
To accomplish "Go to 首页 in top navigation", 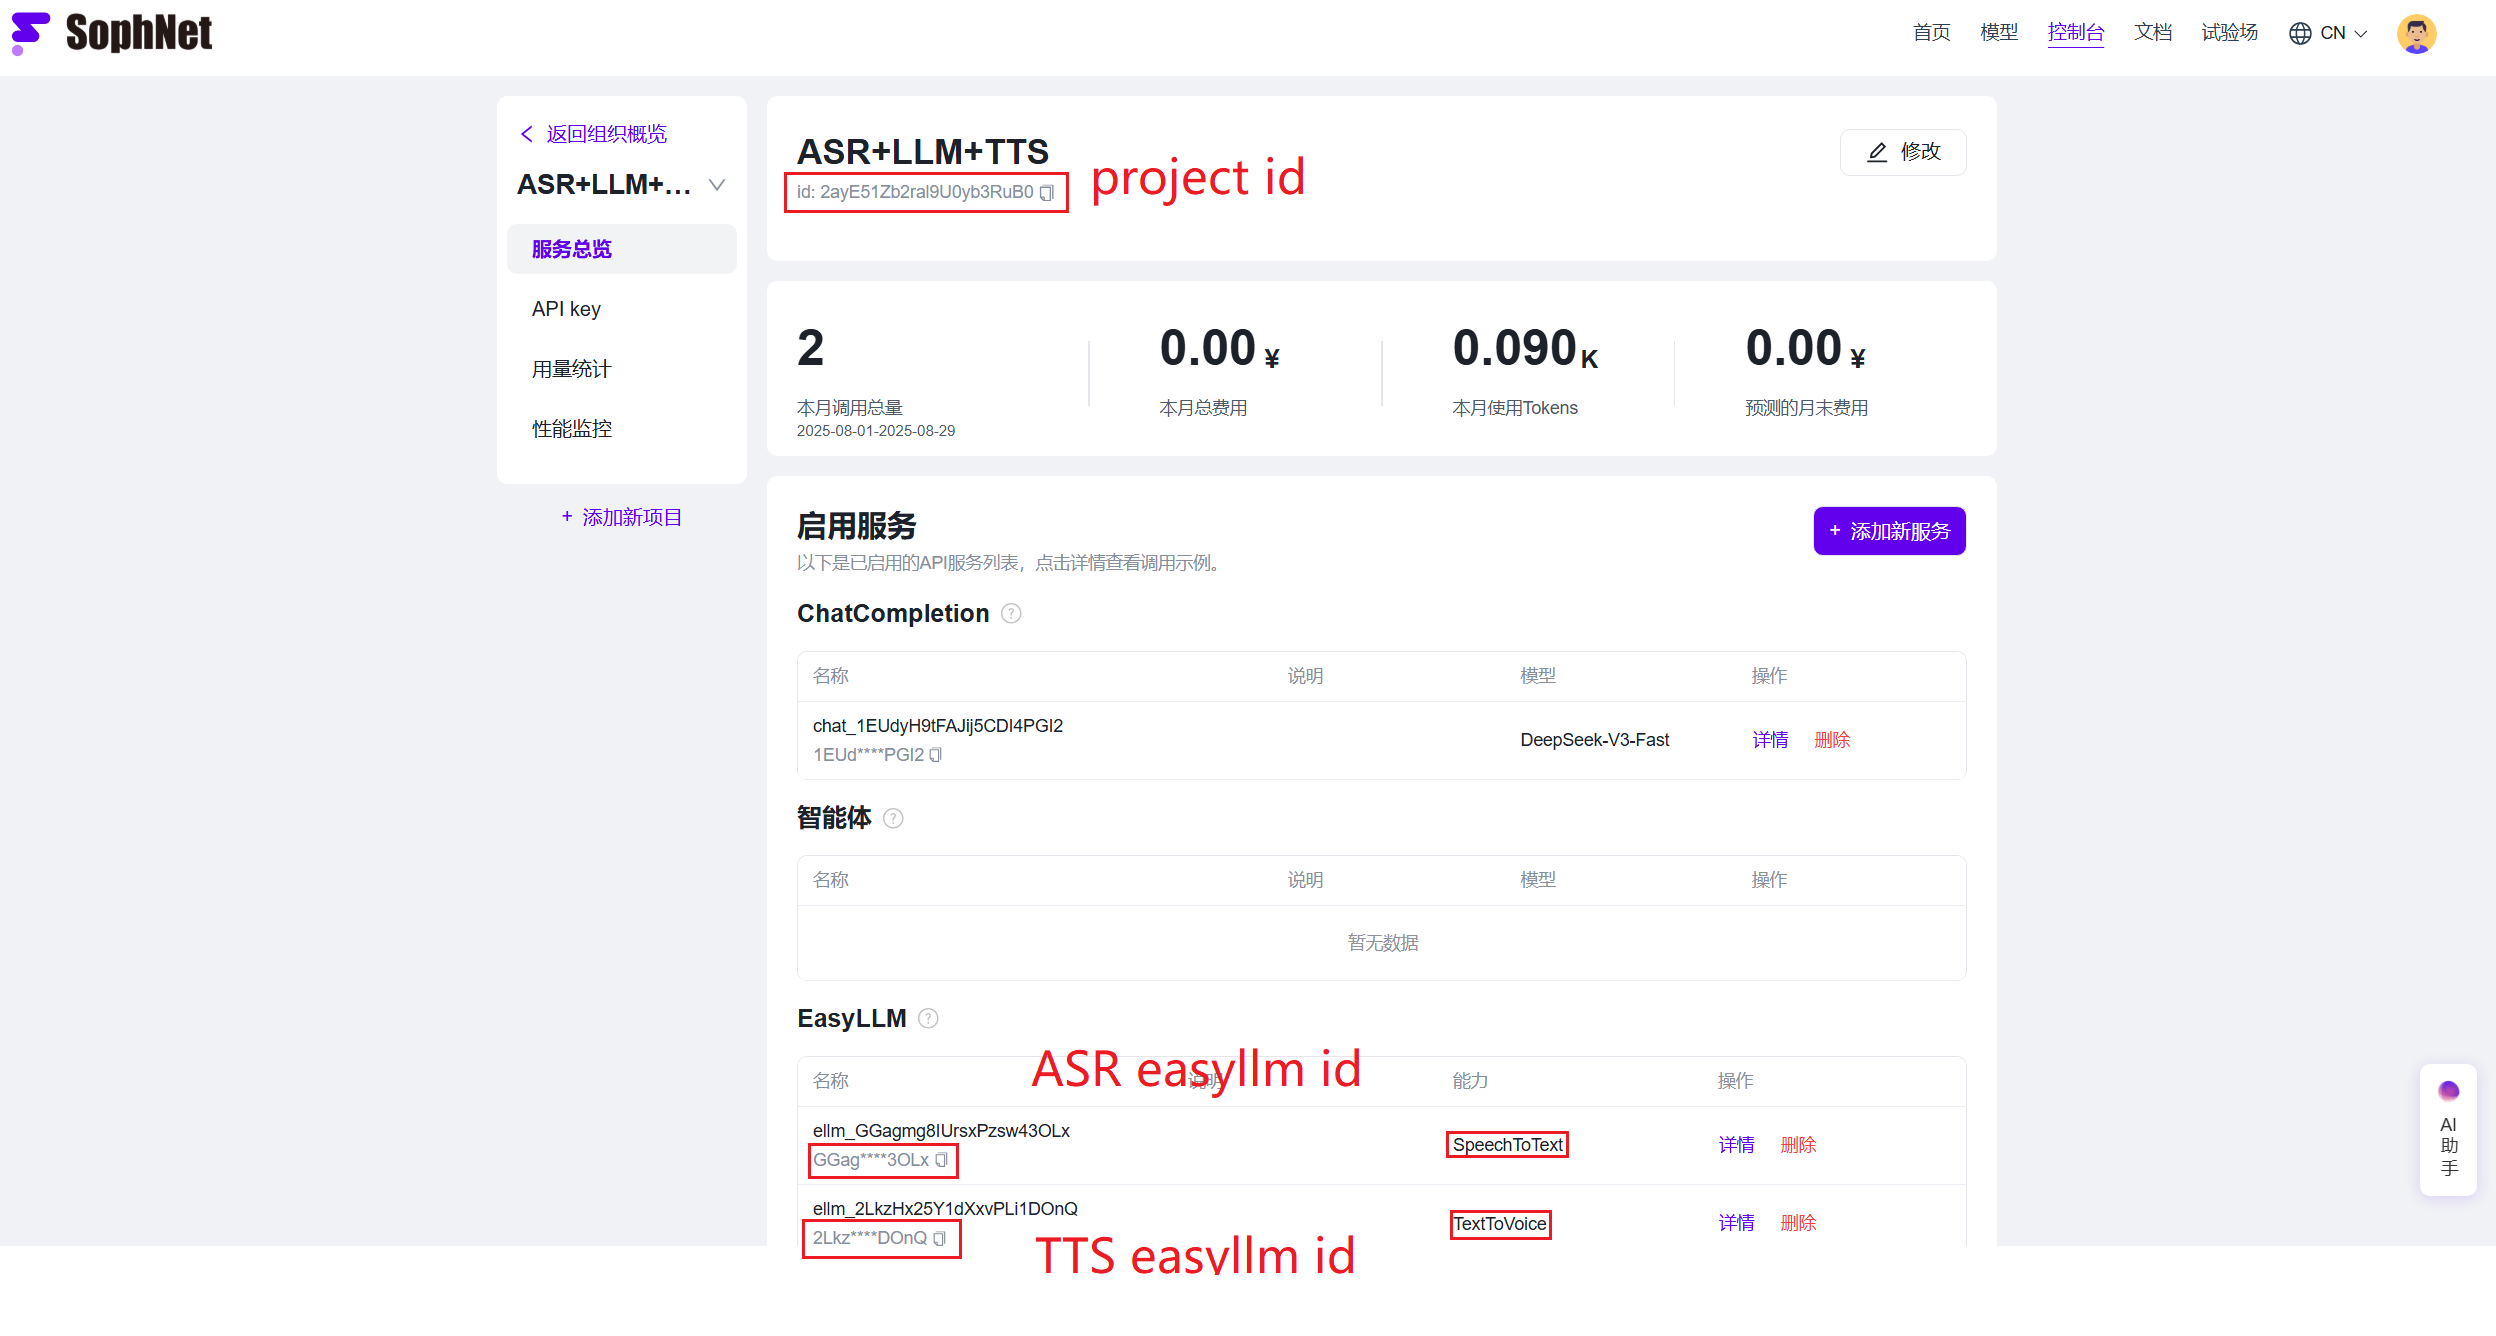I will pyautogui.click(x=1931, y=33).
